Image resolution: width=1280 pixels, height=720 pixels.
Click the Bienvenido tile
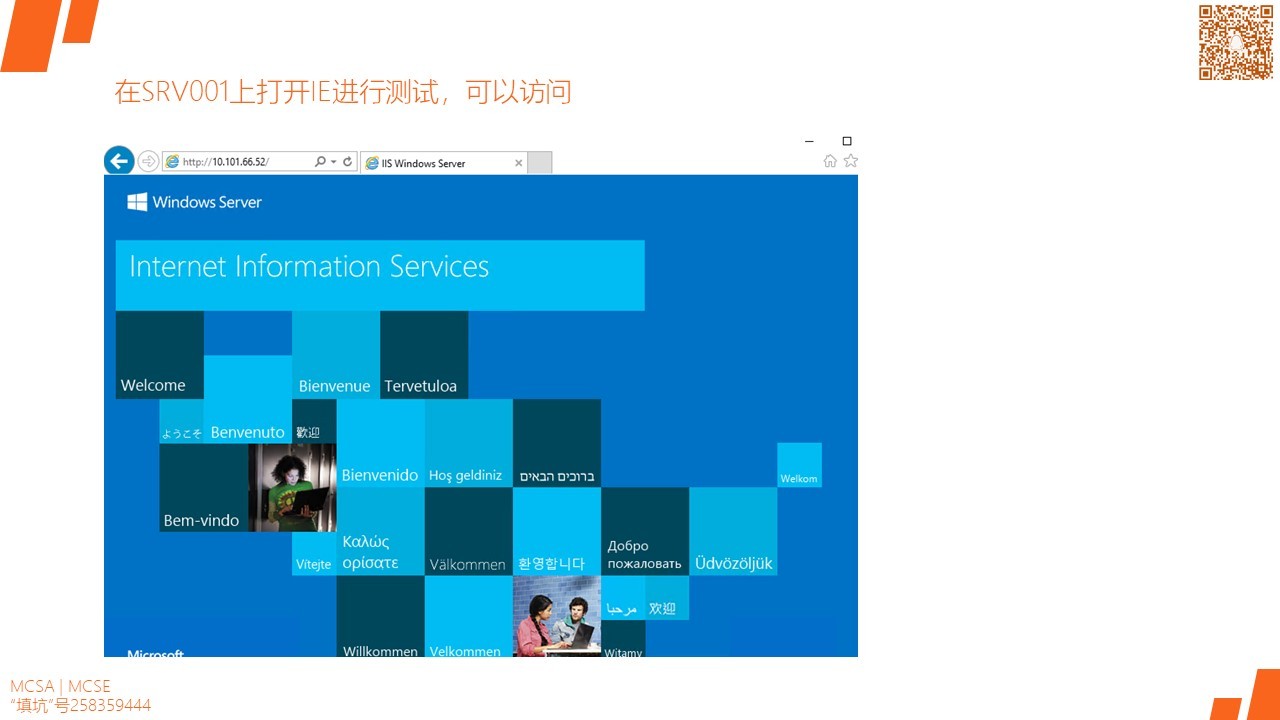click(380, 443)
